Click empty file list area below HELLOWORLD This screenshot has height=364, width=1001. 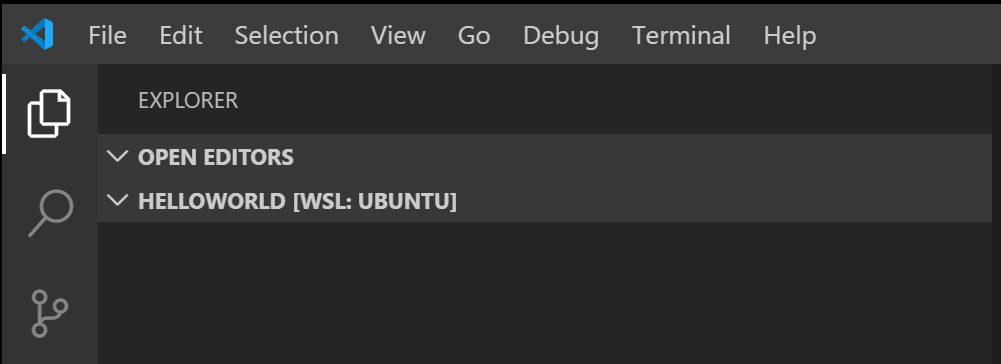(x=545, y=293)
